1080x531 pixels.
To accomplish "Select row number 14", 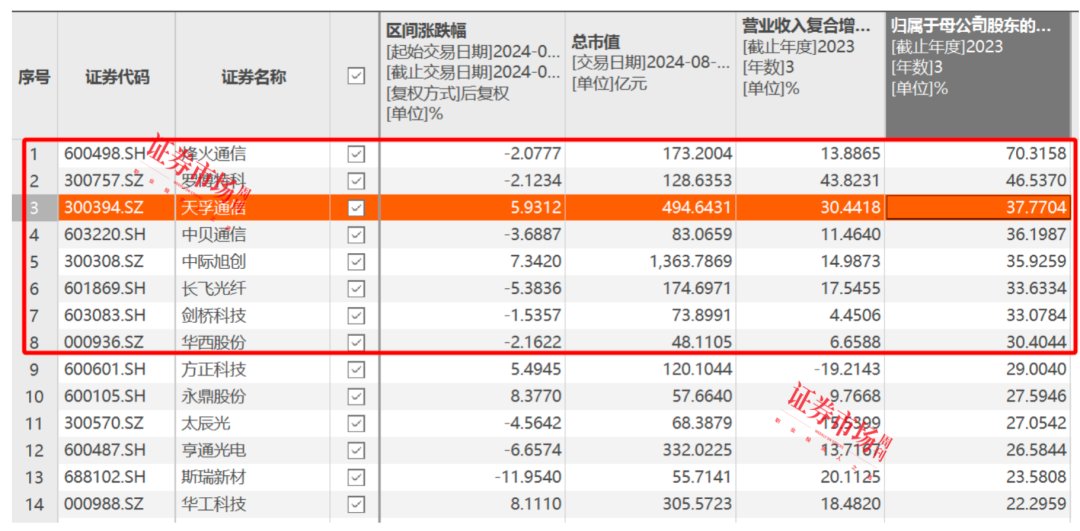I will click(x=36, y=505).
